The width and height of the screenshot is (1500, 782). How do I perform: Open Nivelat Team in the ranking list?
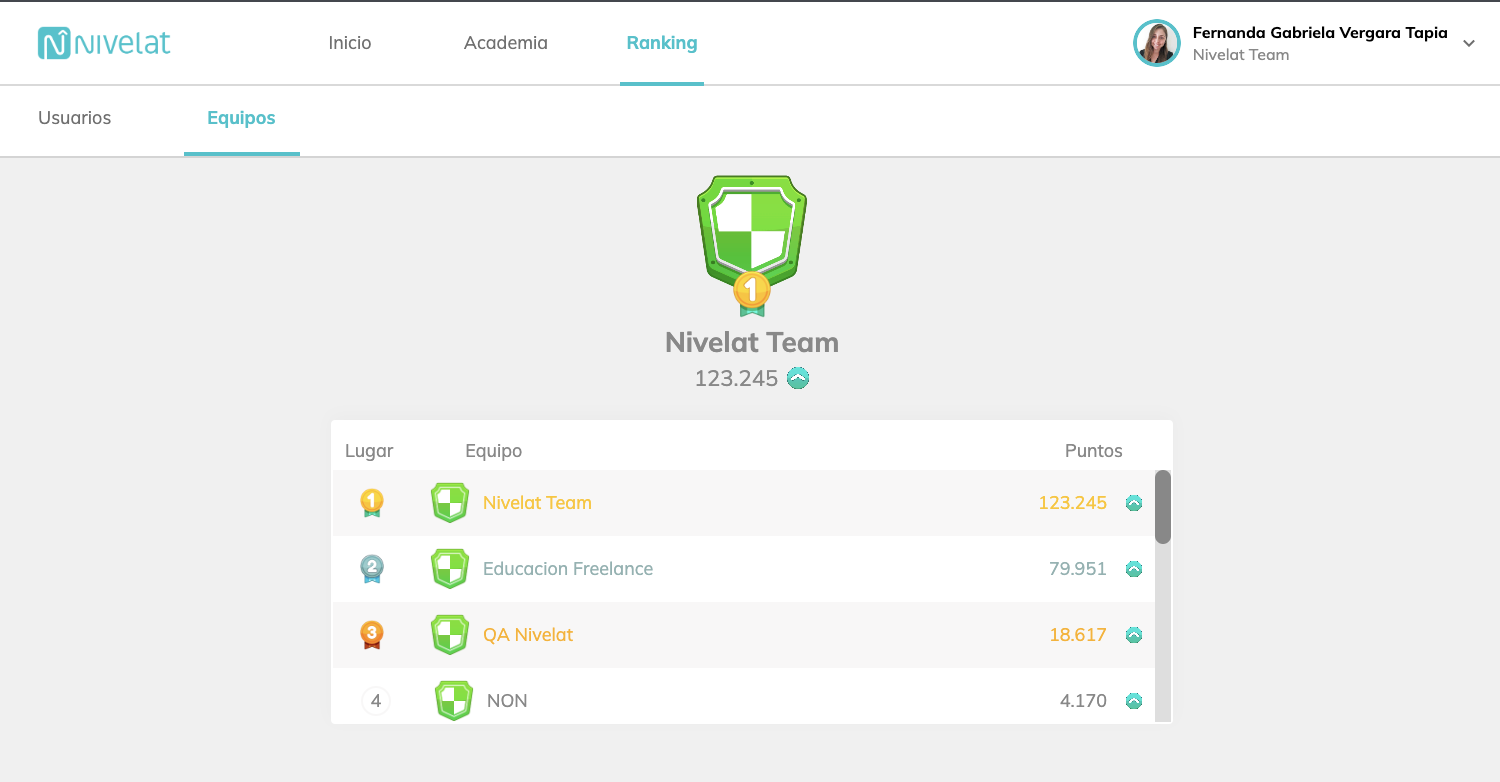point(537,503)
